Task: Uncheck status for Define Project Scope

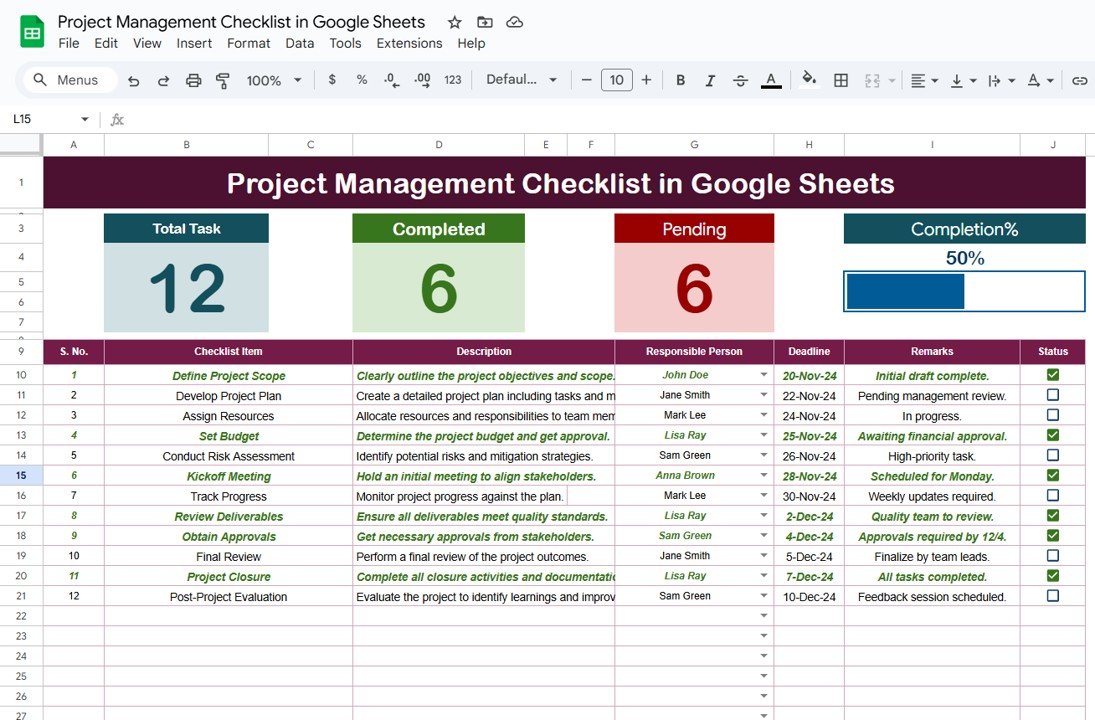Action: point(1052,375)
